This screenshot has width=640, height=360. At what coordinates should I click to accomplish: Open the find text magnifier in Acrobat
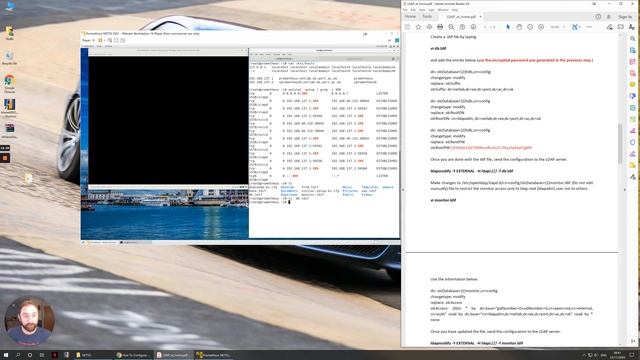[x=451, y=27]
